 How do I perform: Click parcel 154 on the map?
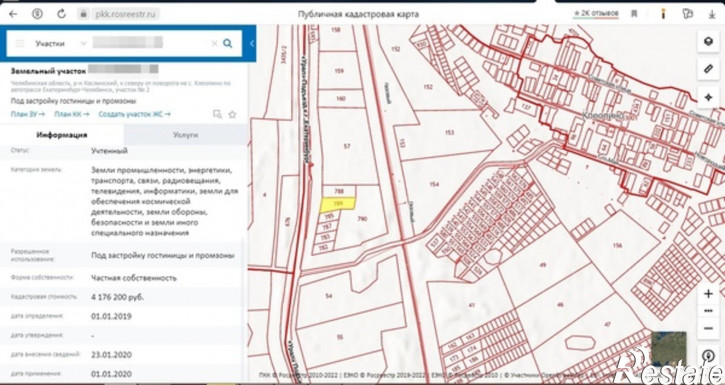434,184
